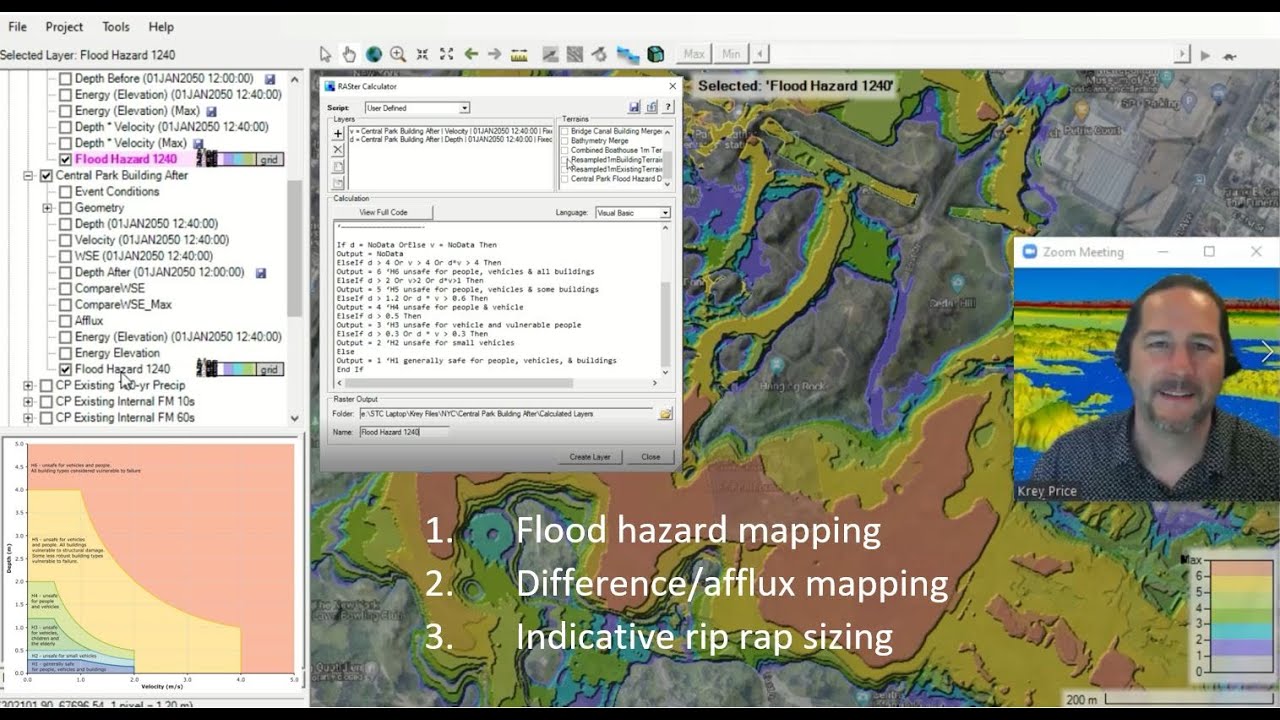Activate the pan hand tool

pos(349,54)
